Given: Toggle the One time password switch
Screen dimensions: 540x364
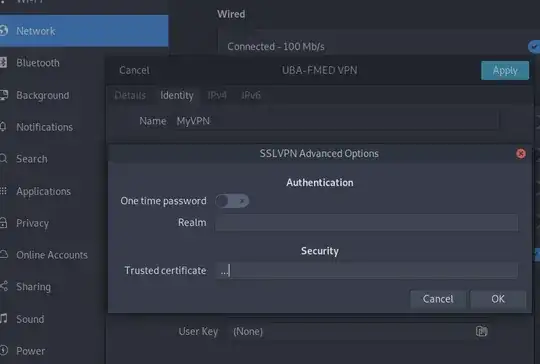Looking at the screenshot, I should 232,201.
